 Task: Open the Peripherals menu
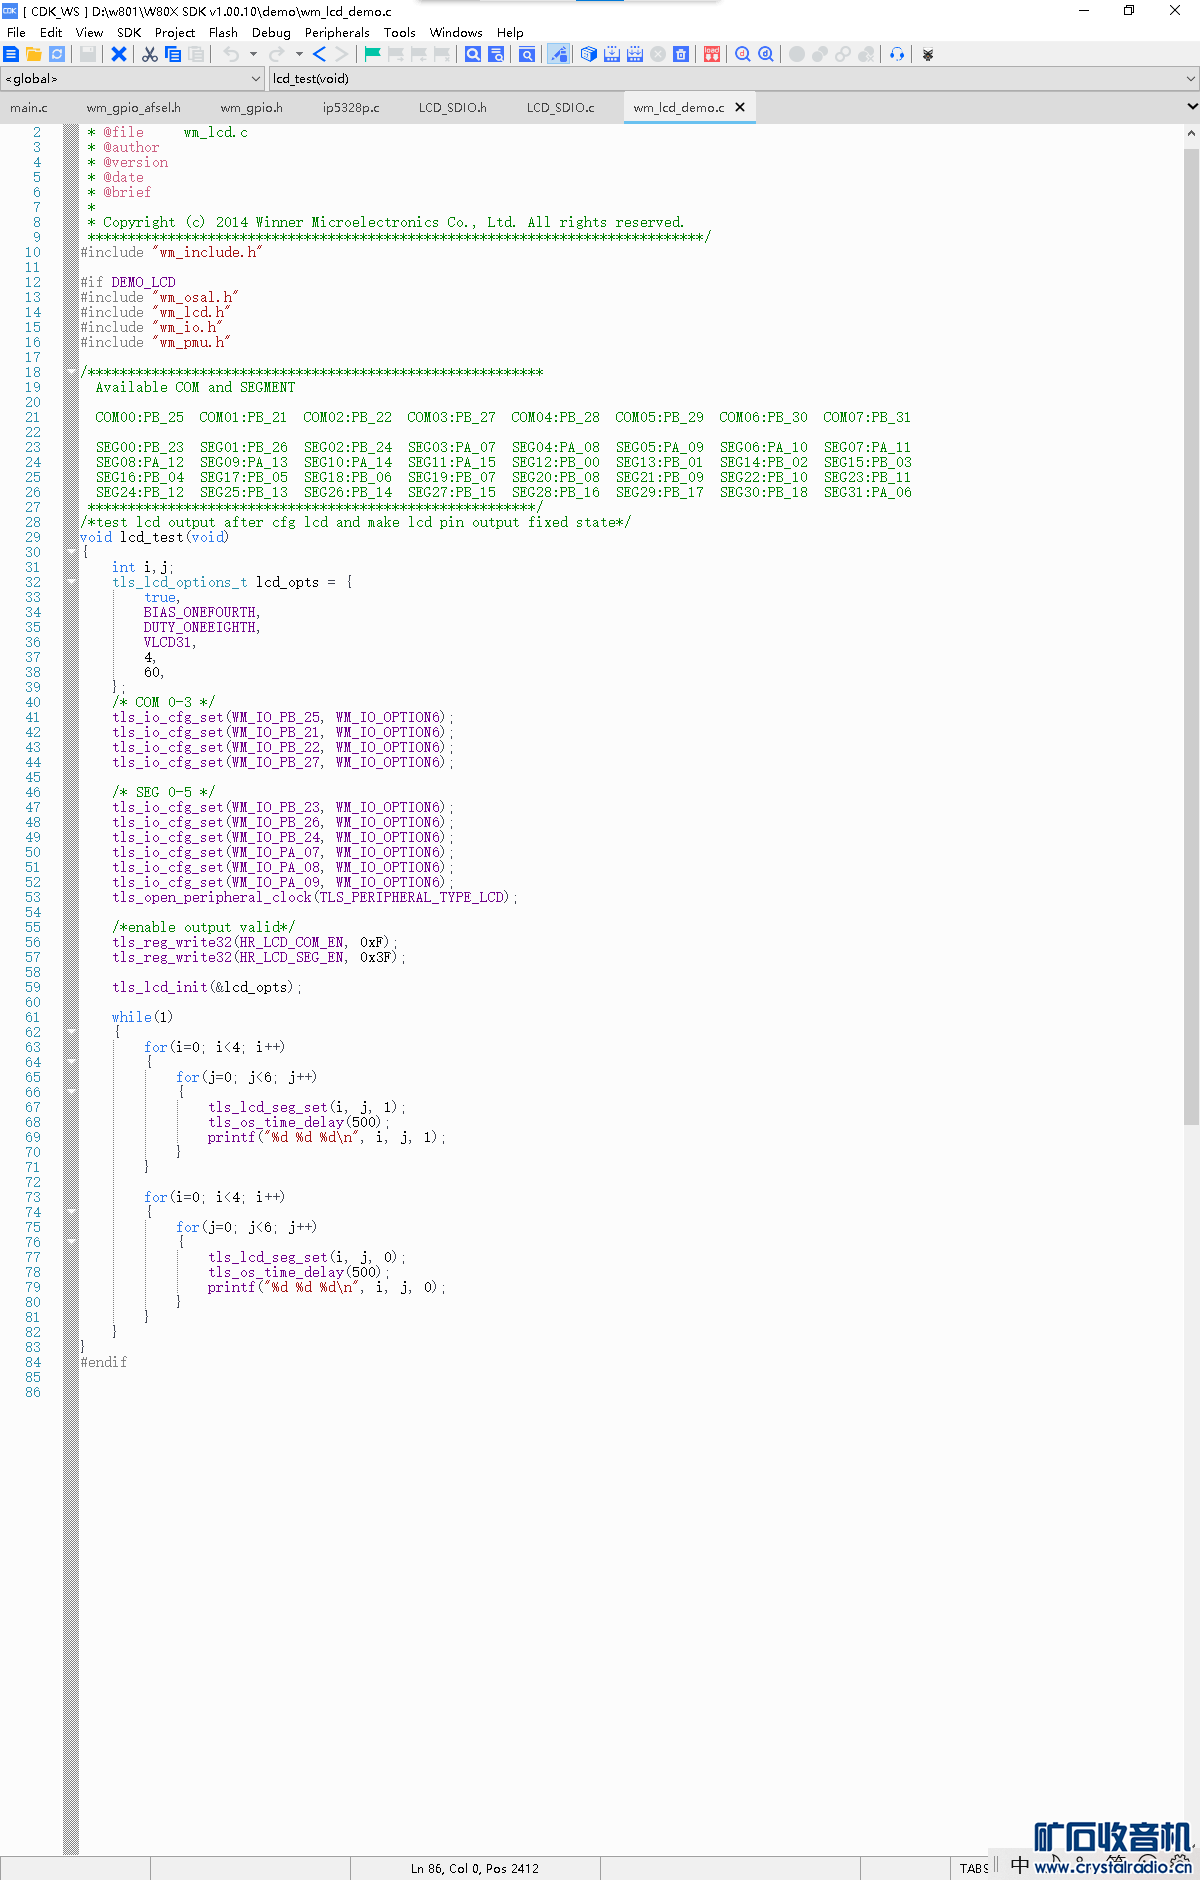tap(337, 32)
